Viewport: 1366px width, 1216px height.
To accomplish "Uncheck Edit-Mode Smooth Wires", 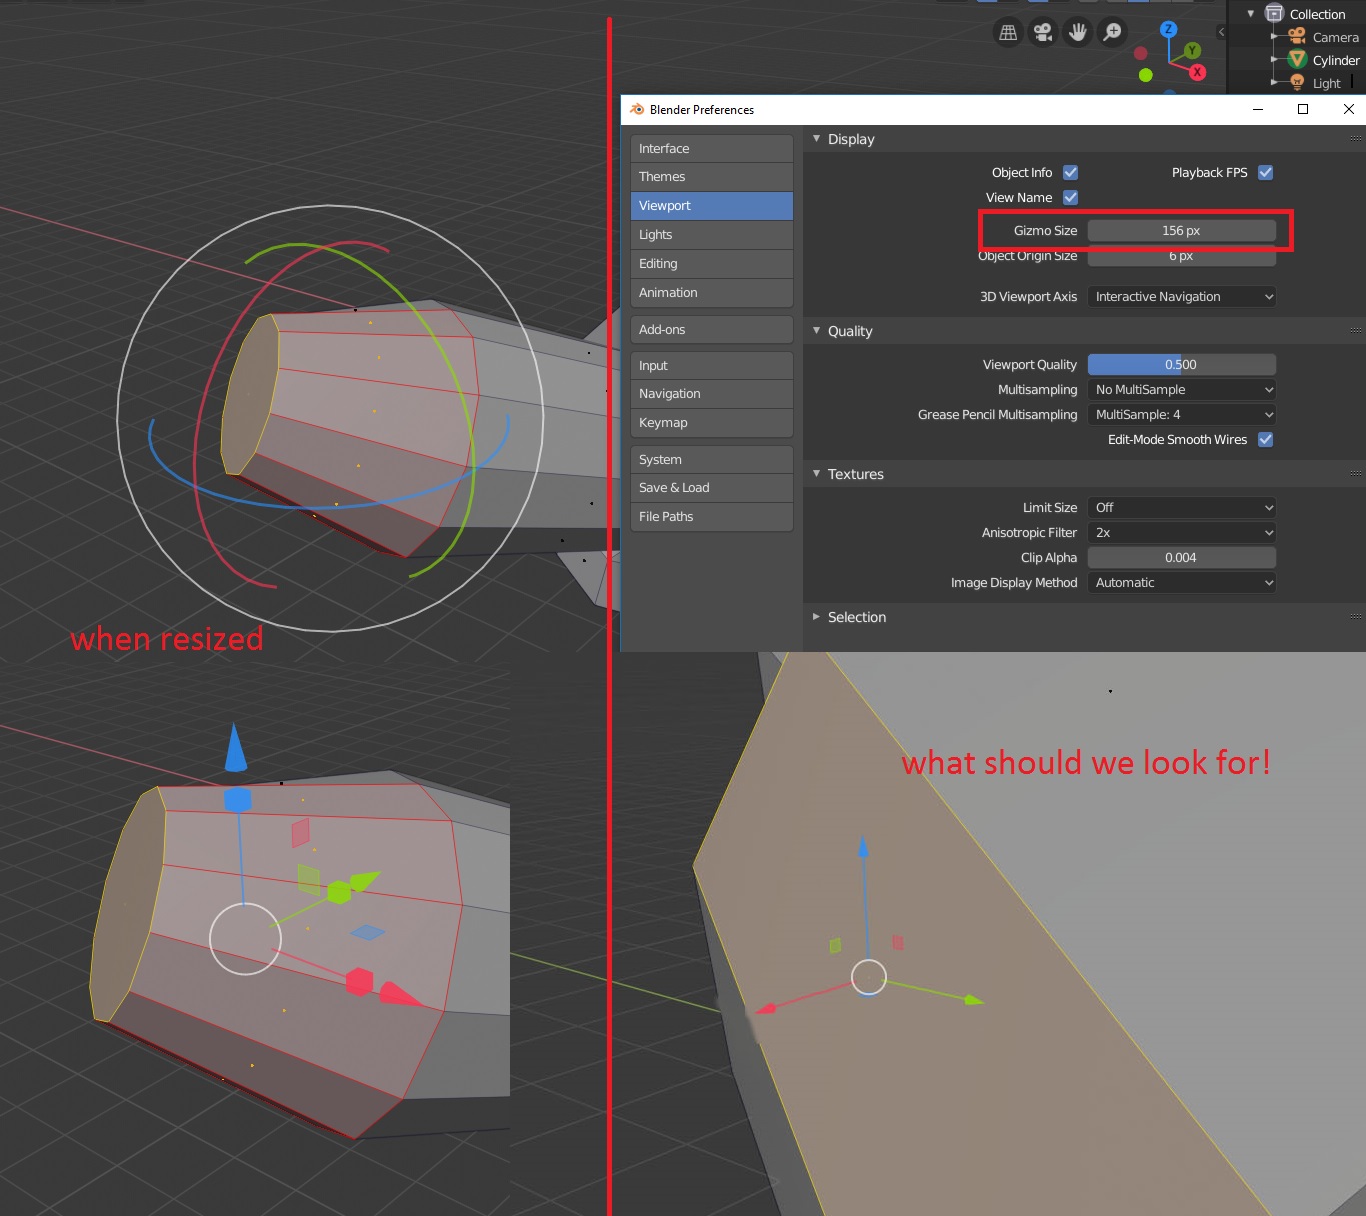I will (x=1265, y=439).
